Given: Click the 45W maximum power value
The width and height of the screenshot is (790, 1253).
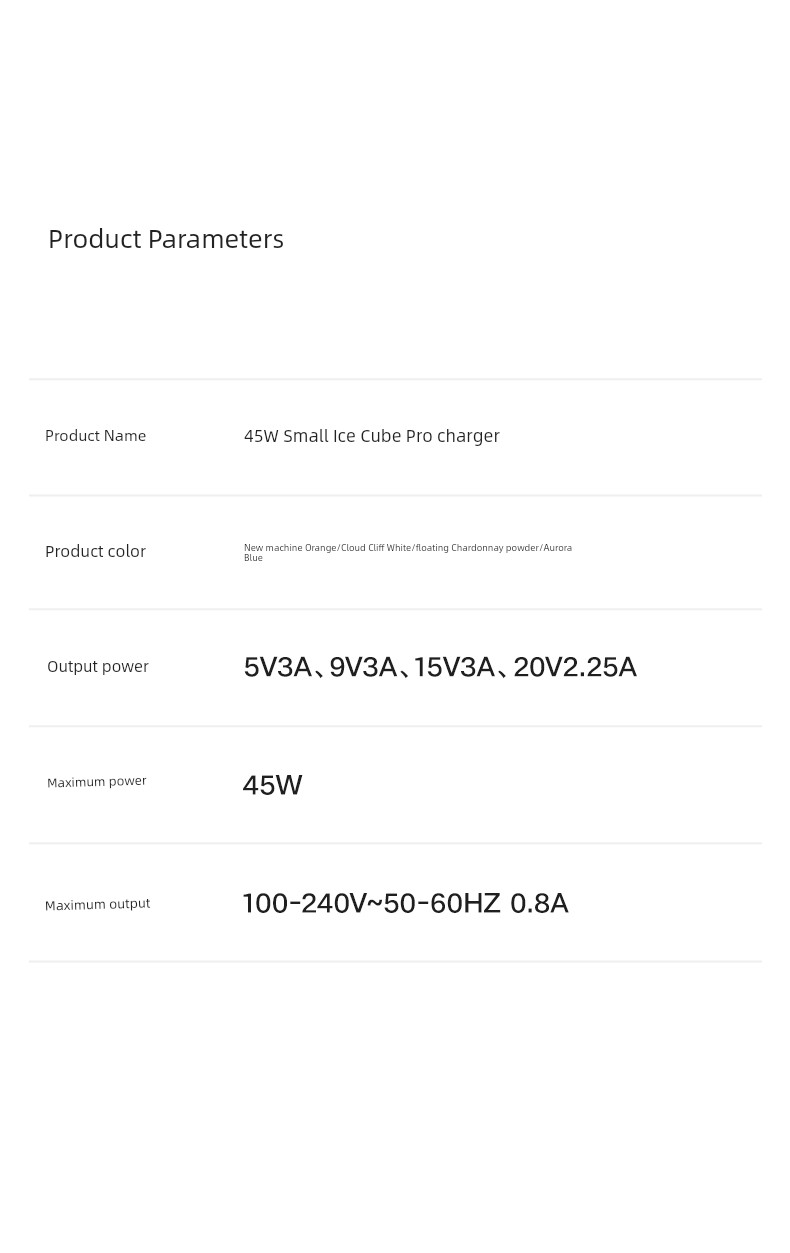Looking at the screenshot, I should [272, 785].
